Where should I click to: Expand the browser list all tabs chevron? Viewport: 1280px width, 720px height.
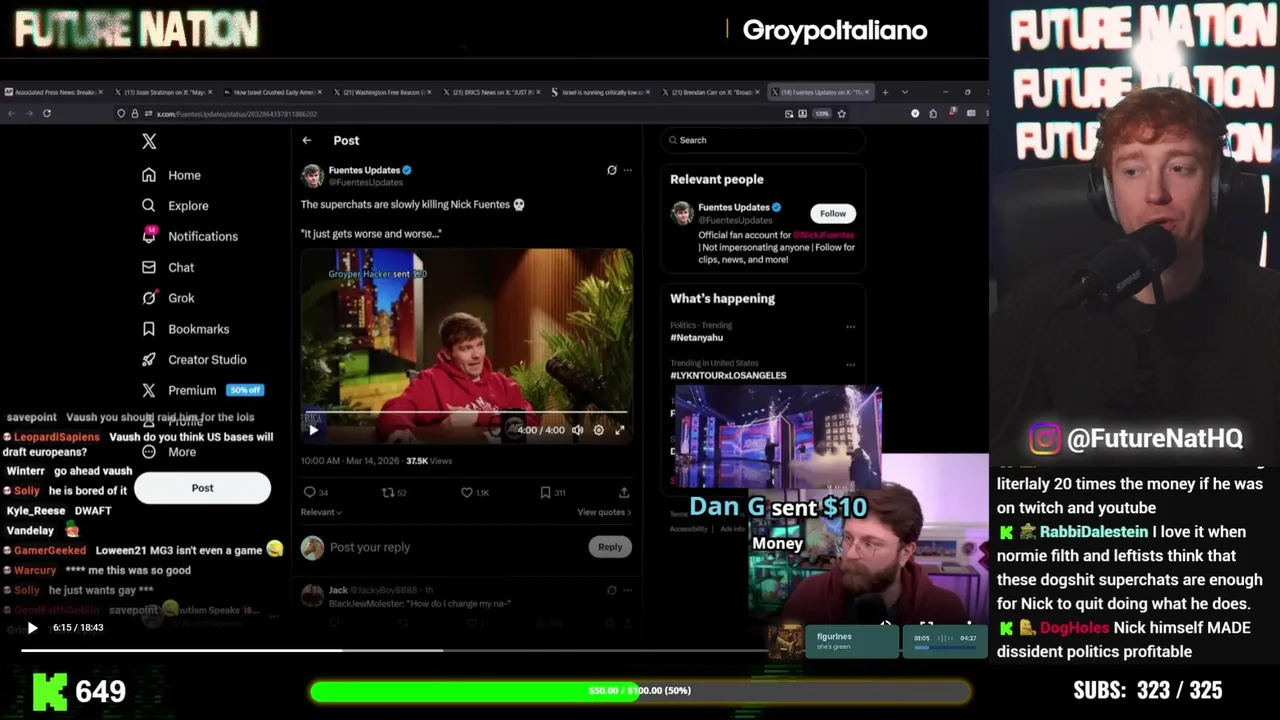click(x=905, y=92)
